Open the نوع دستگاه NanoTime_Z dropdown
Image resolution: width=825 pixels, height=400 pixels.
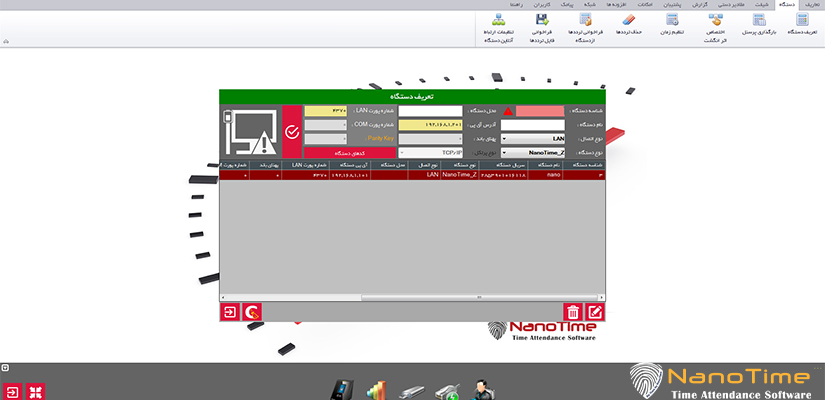coord(532,153)
